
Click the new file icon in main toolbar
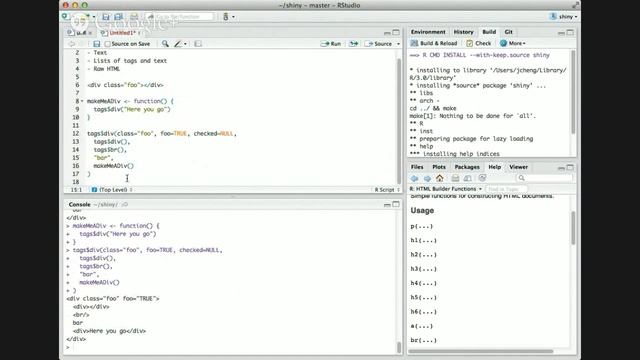(x=65, y=17)
